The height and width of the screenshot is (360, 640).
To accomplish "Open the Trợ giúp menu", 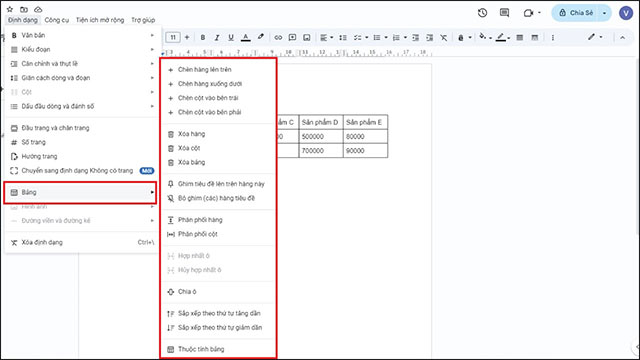I will pyautogui.click(x=143, y=20).
